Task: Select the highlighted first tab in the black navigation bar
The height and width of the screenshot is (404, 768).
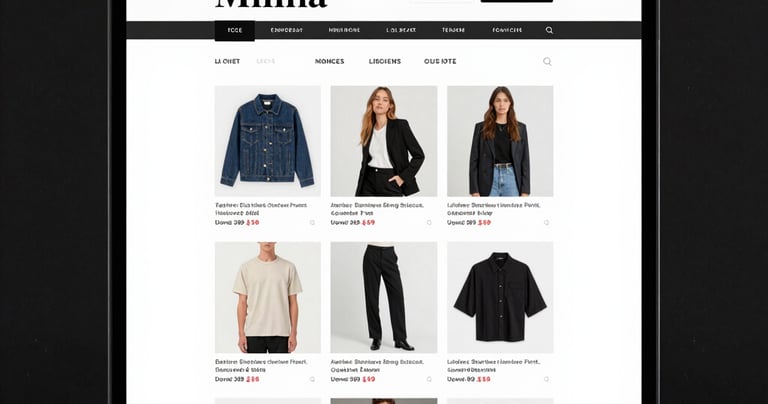Action: pos(235,30)
